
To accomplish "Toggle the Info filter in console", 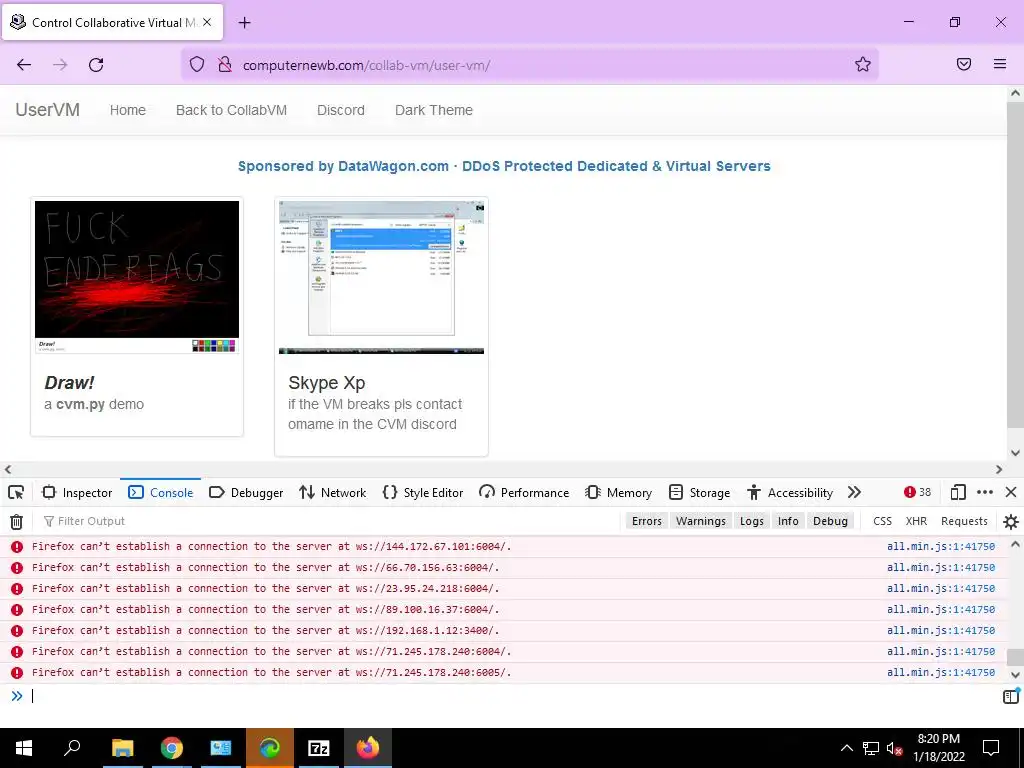I will click(788, 521).
